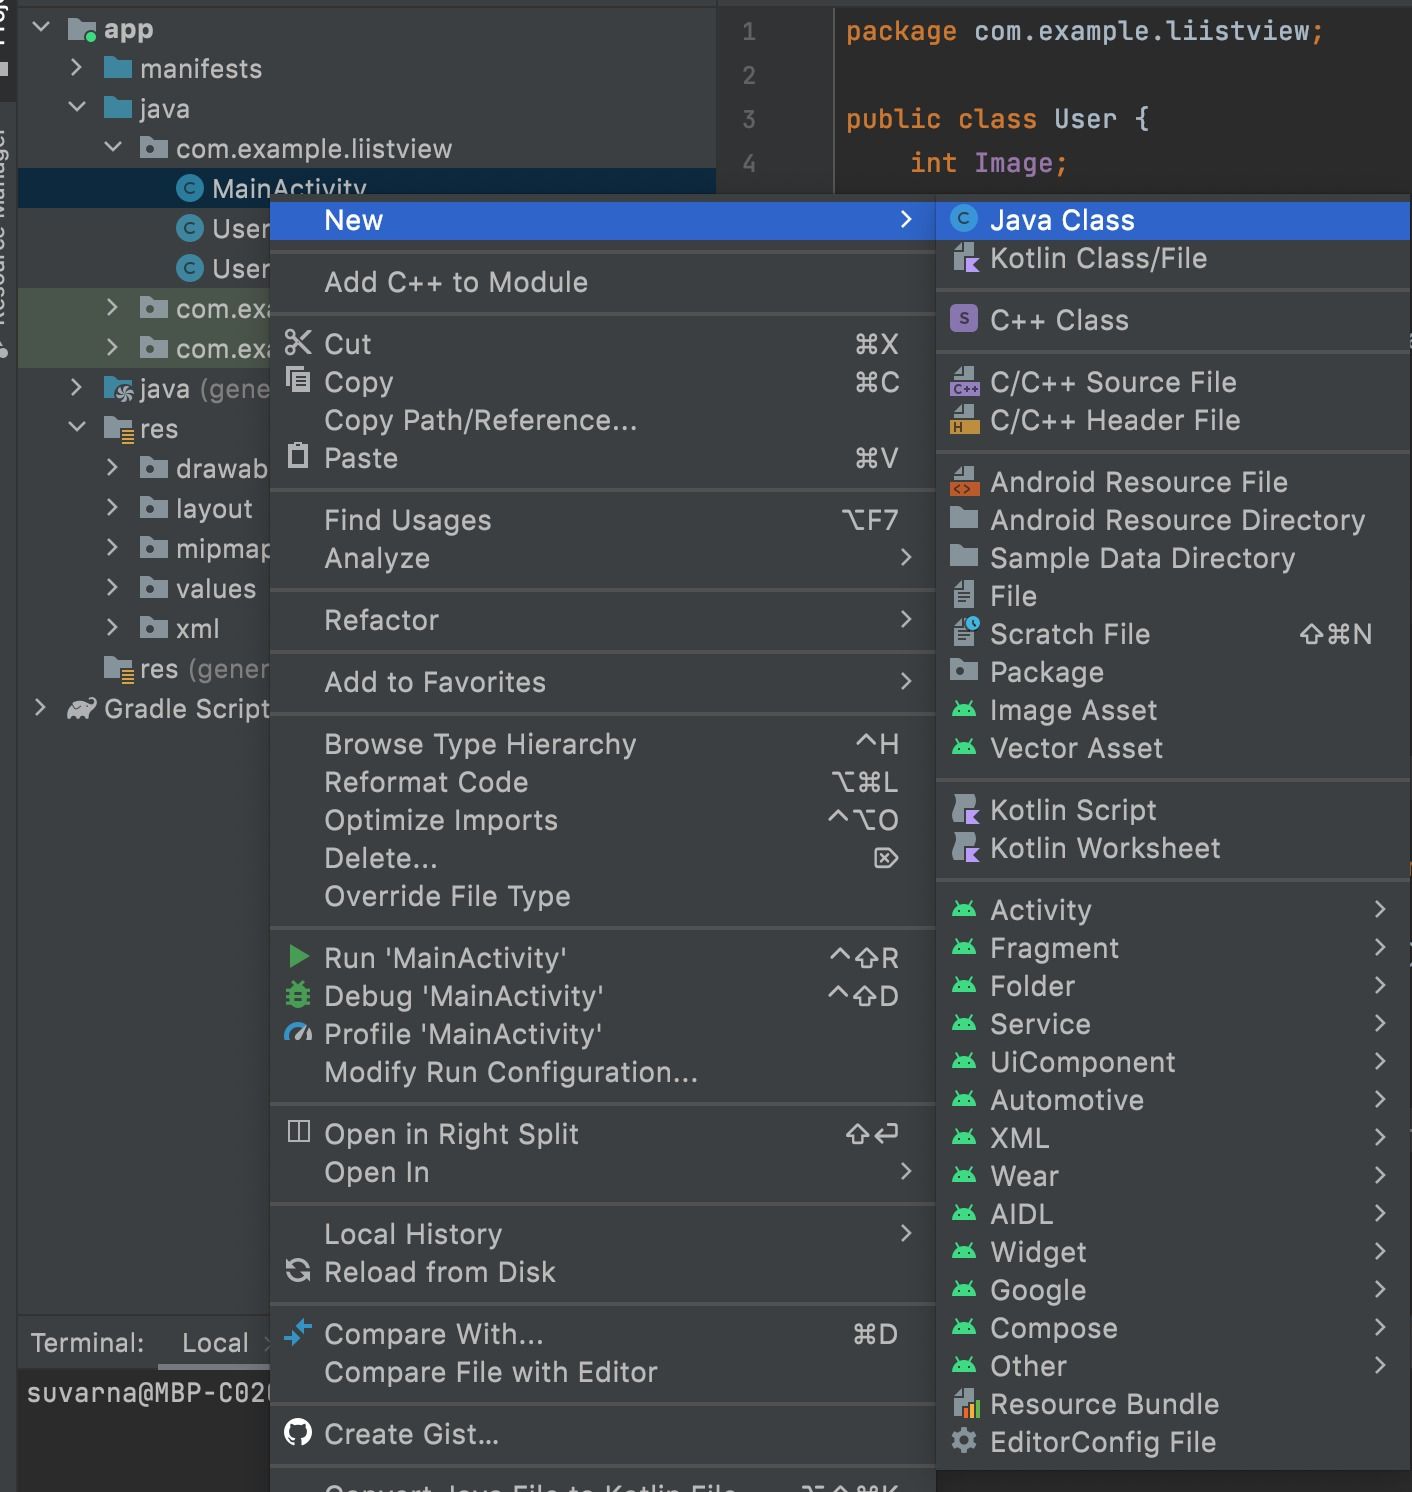Reload MainActivity from Disk
1412x1492 pixels.
[x=440, y=1272]
